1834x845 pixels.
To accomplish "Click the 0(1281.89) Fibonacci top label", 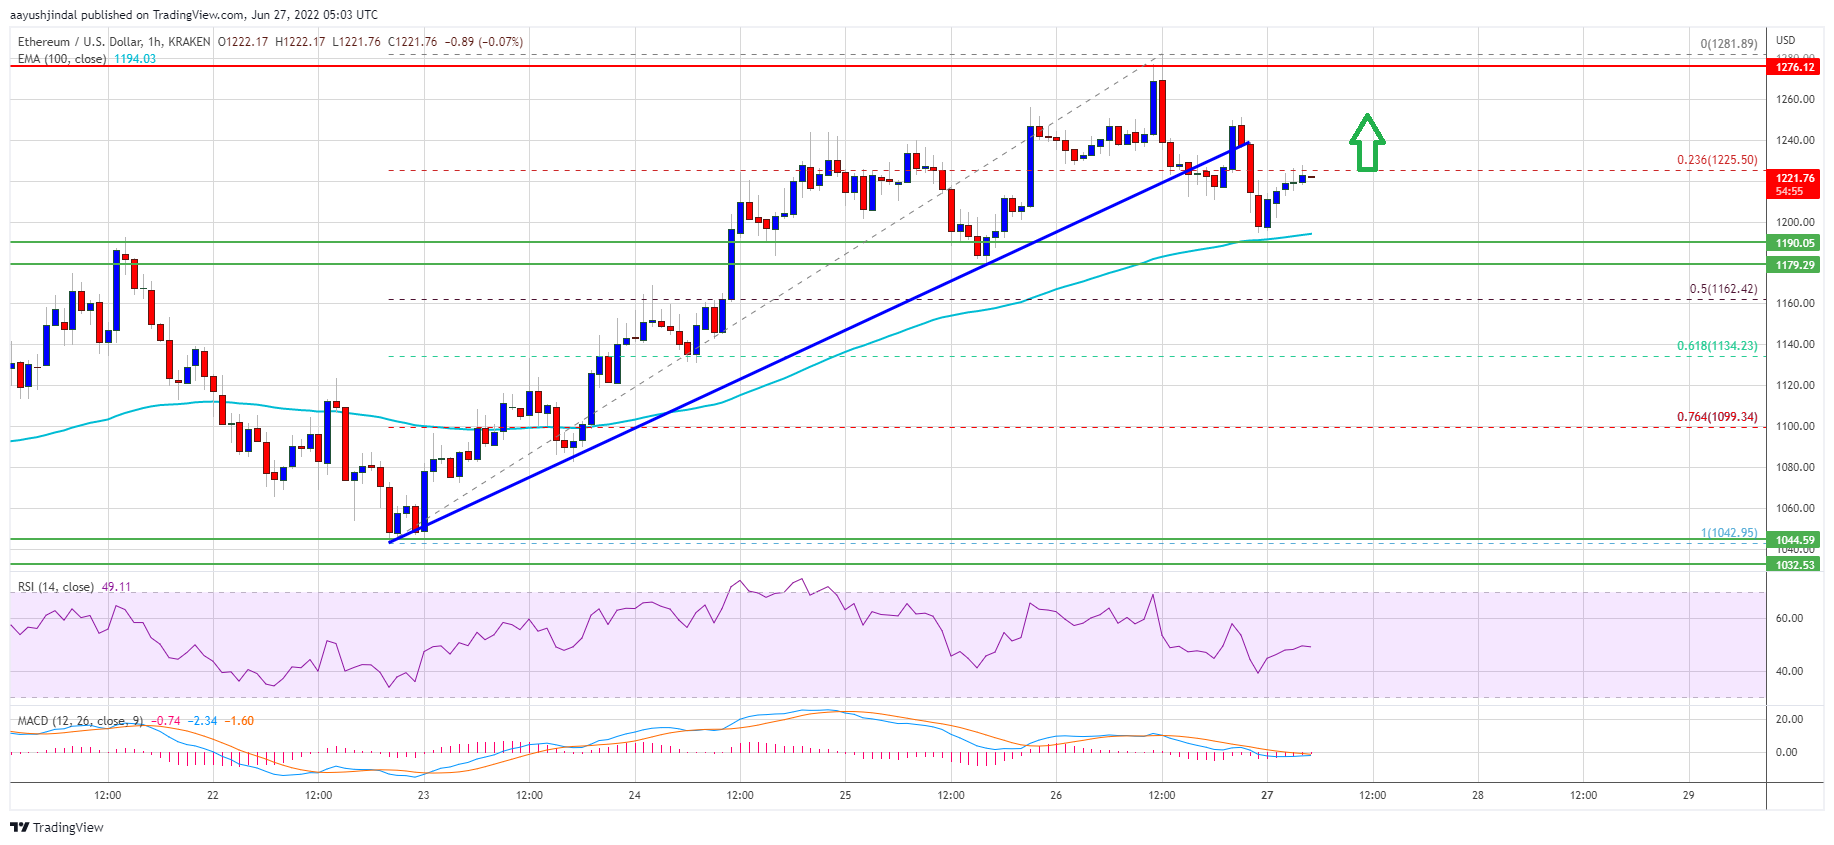I will (x=1729, y=44).
